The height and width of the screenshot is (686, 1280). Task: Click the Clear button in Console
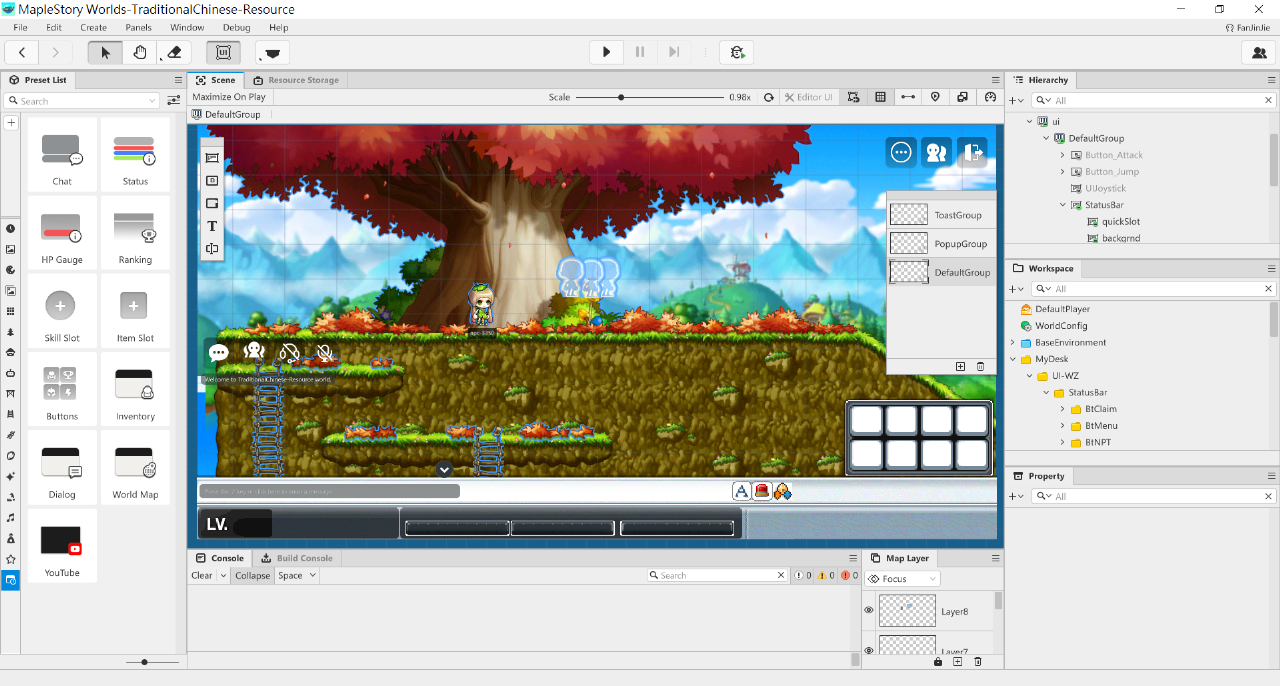[201, 575]
